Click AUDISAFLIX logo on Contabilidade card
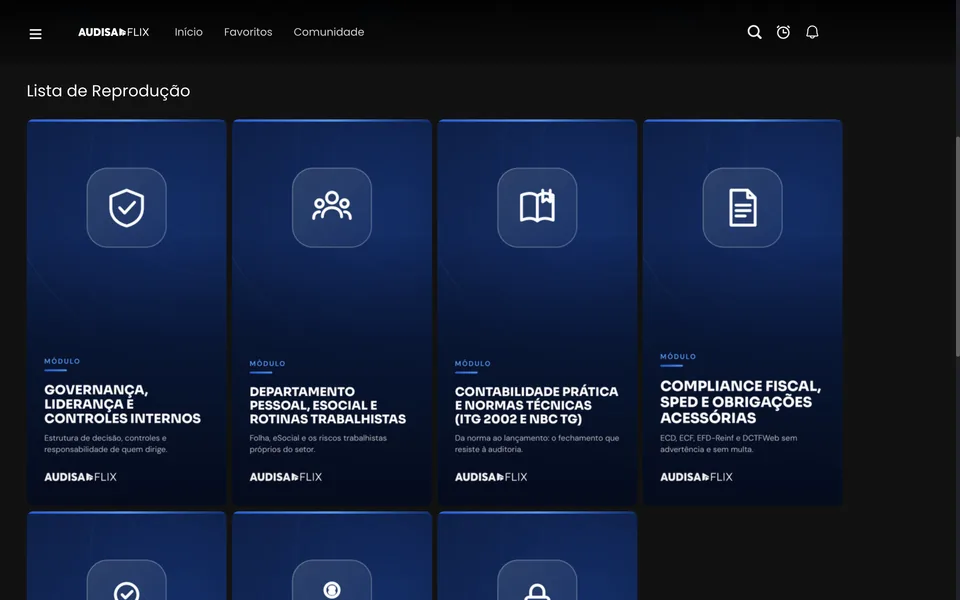This screenshot has width=960, height=600. pyautogui.click(x=490, y=477)
